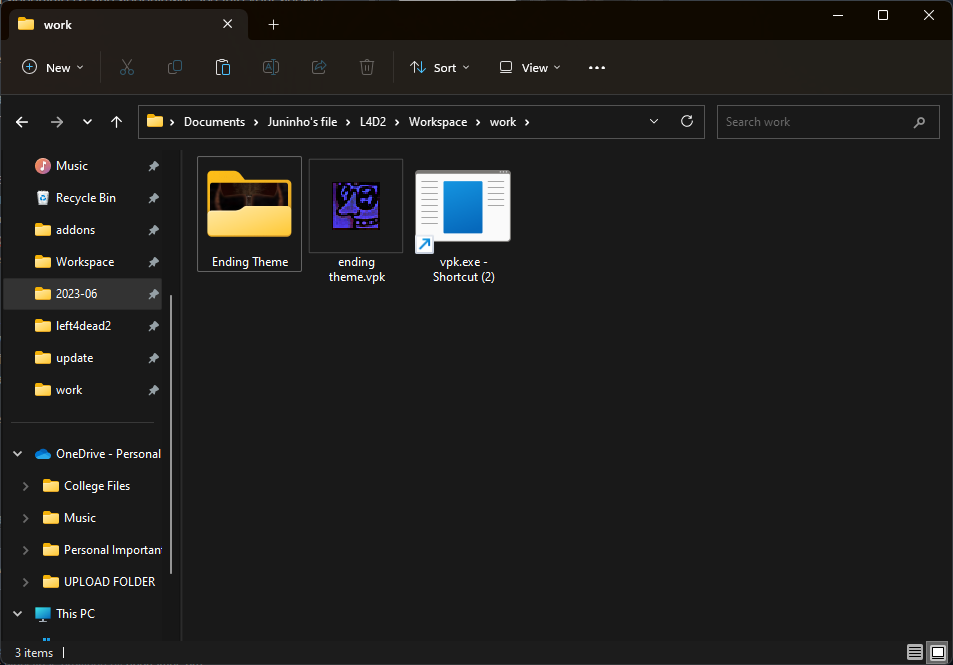Open the Sort options dropdown
The image size is (953, 665).
pos(439,67)
